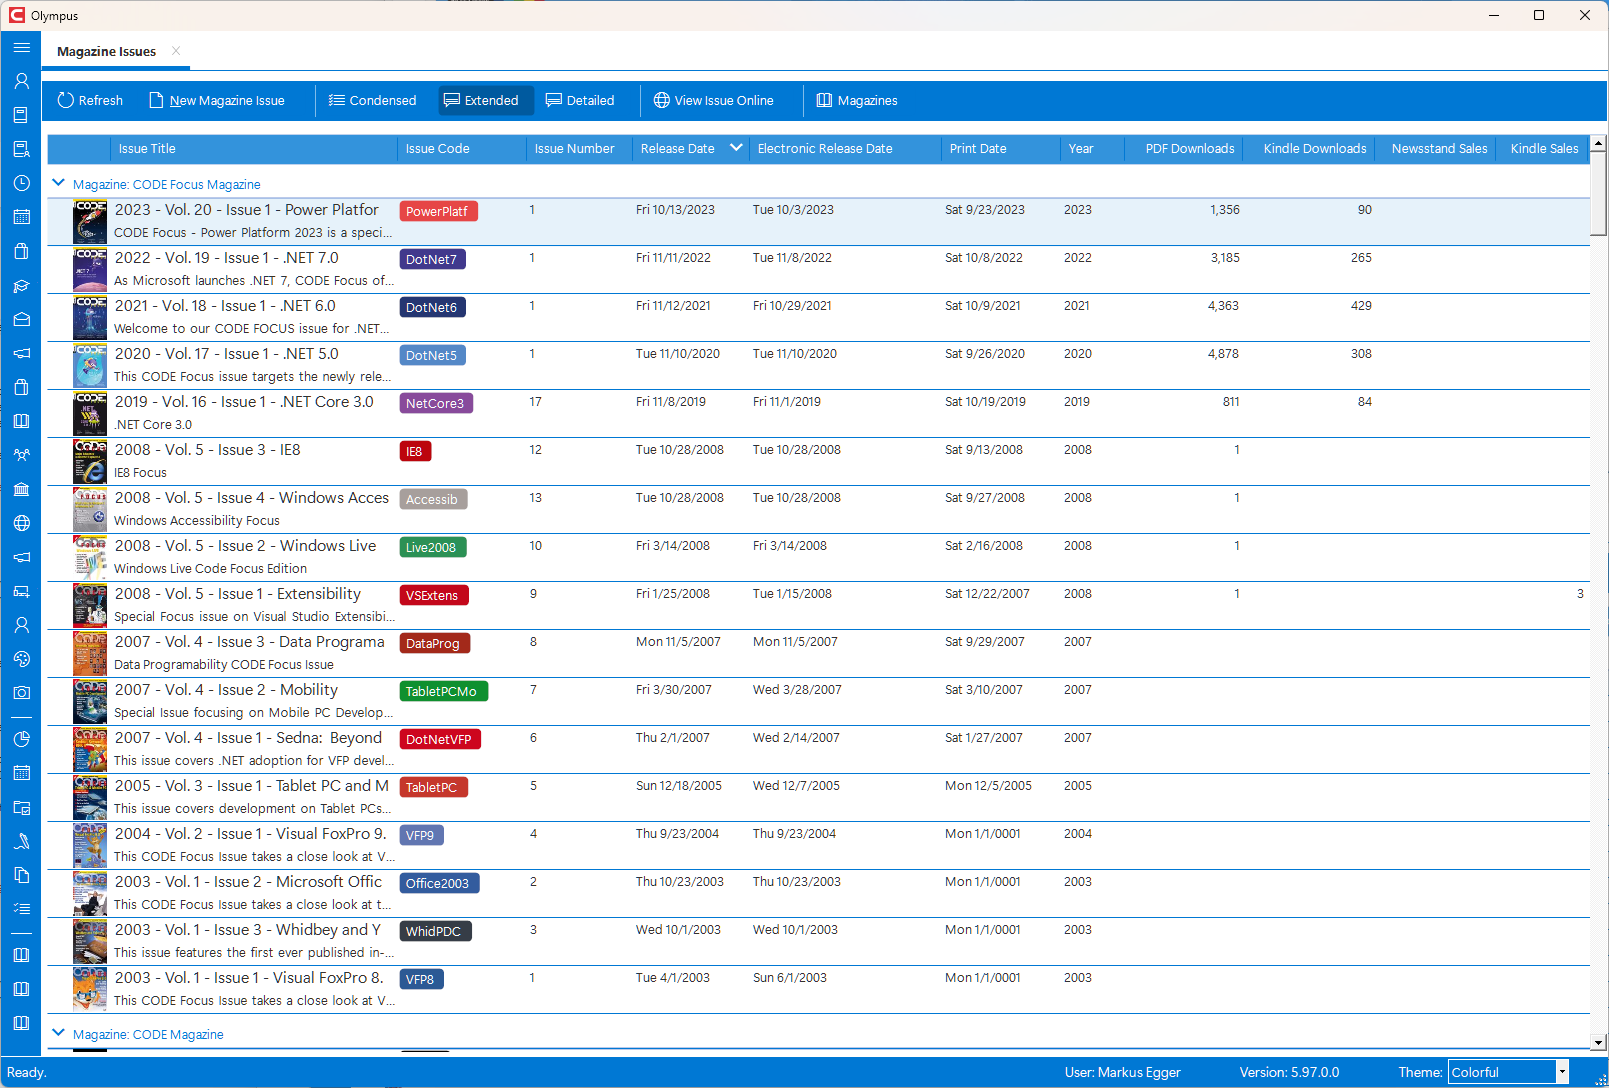Sort by Newsstand Sales column
Viewport: 1609px width, 1088px height.
pos(1434,148)
